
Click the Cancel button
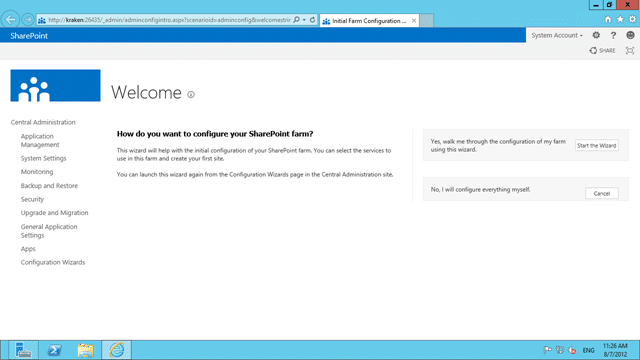pyautogui.click(x=602, y=193)
